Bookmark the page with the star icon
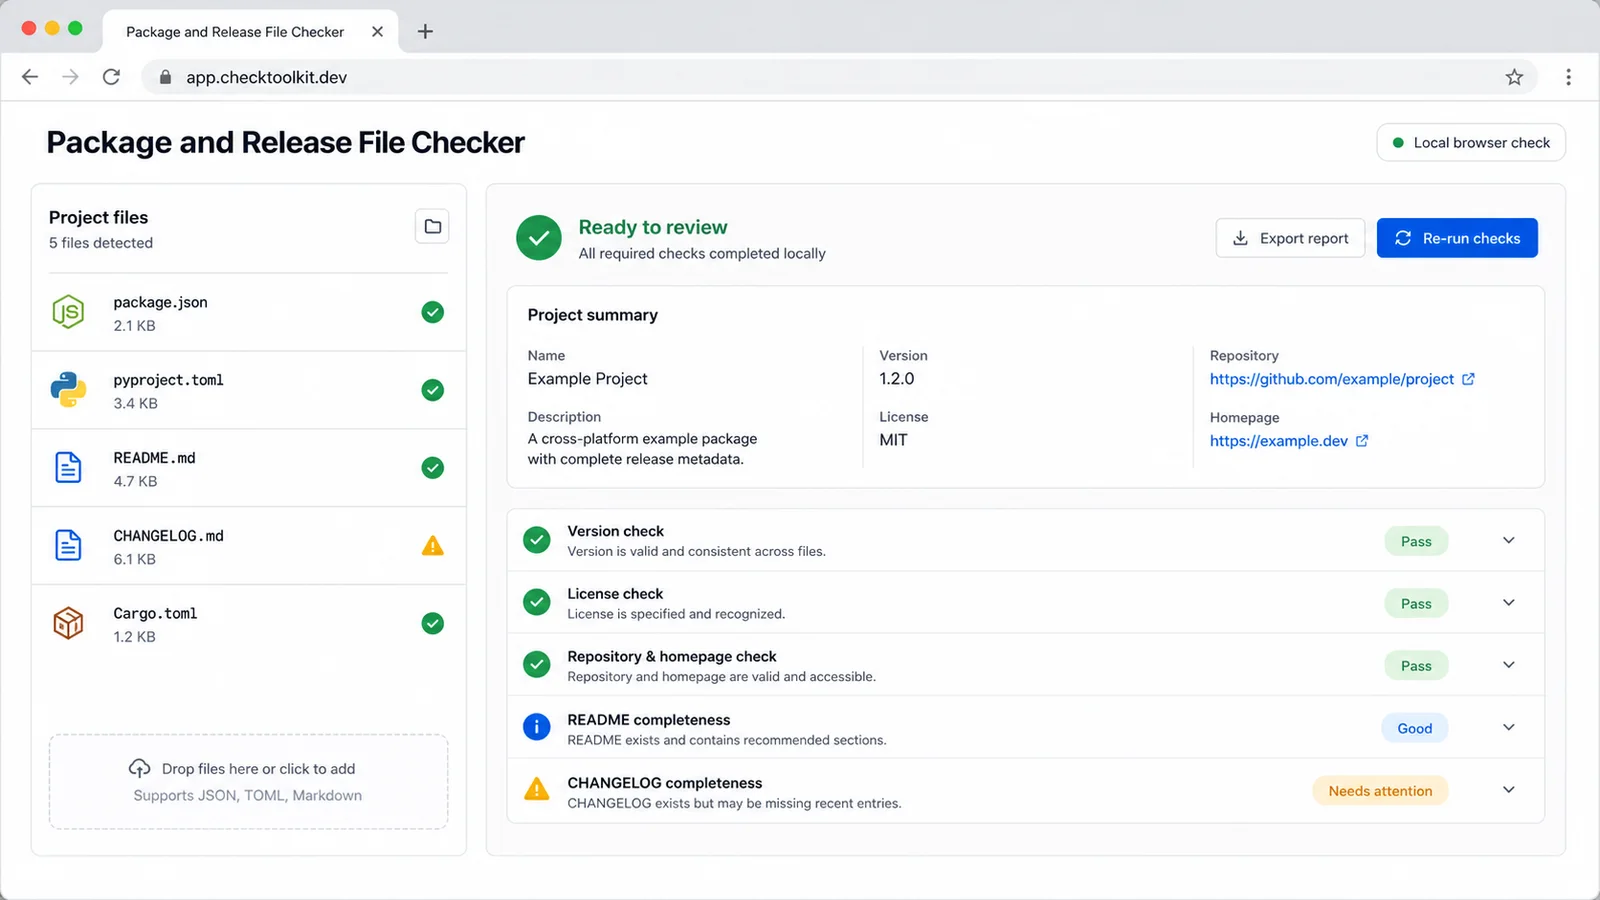The width and height of the screenshot is (1600, 900). [x=1514, y=77]
